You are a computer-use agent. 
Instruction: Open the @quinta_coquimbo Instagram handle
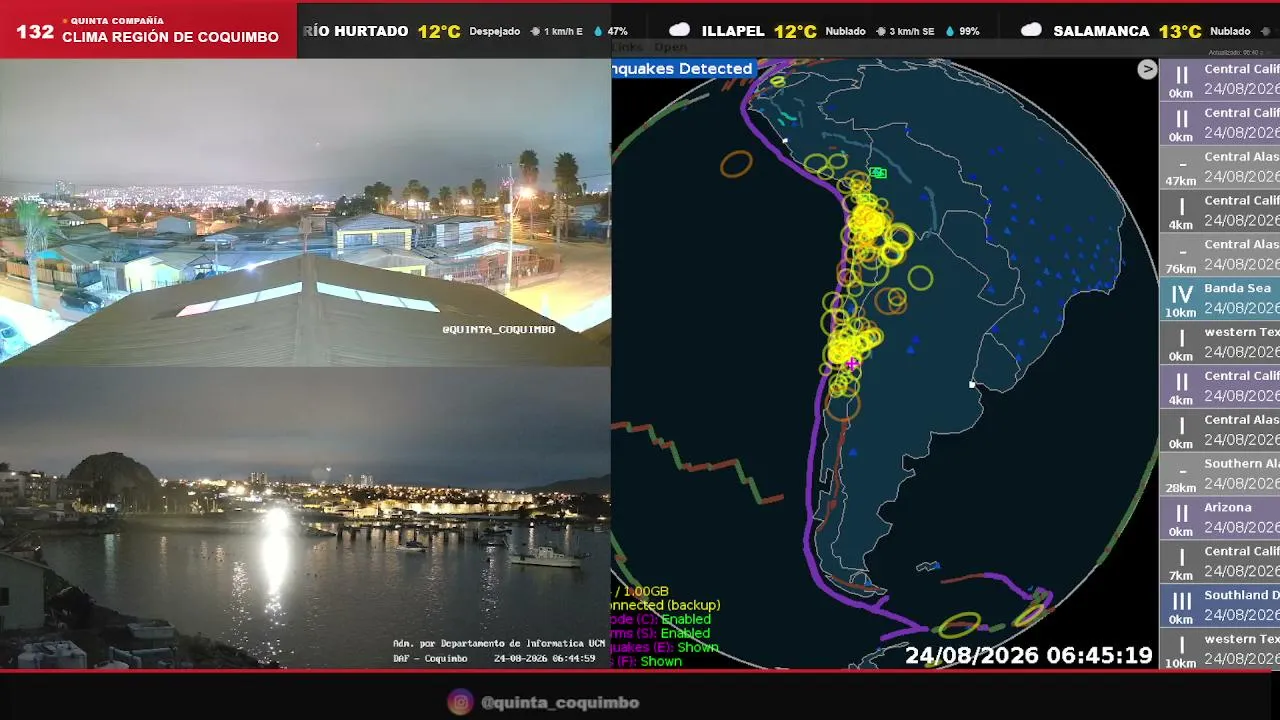pyautogui.click(x=560, y=702)
